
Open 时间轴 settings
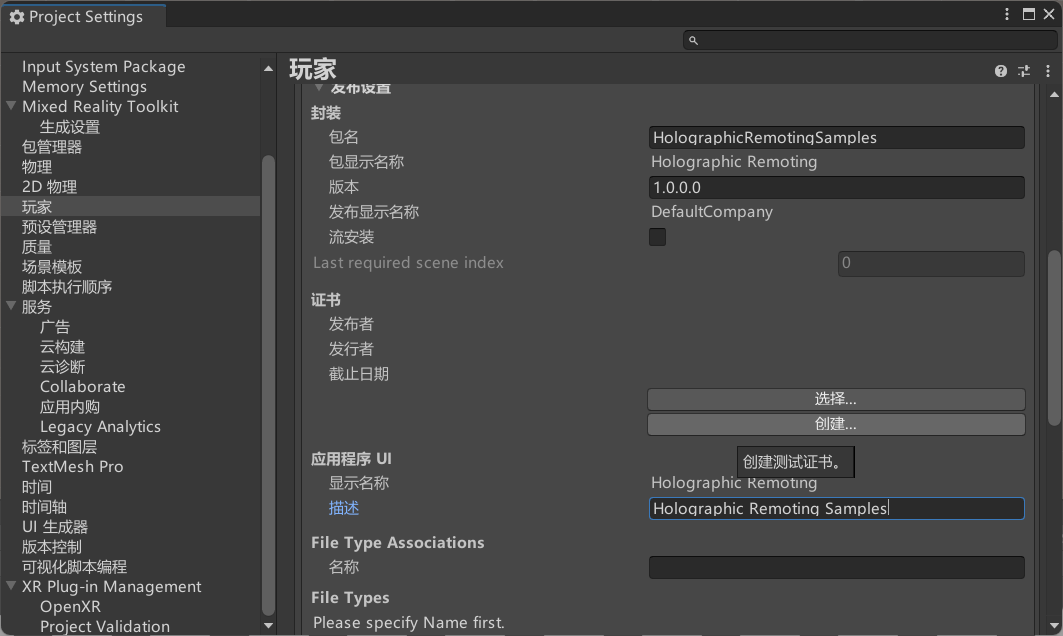tap(44, 506)
